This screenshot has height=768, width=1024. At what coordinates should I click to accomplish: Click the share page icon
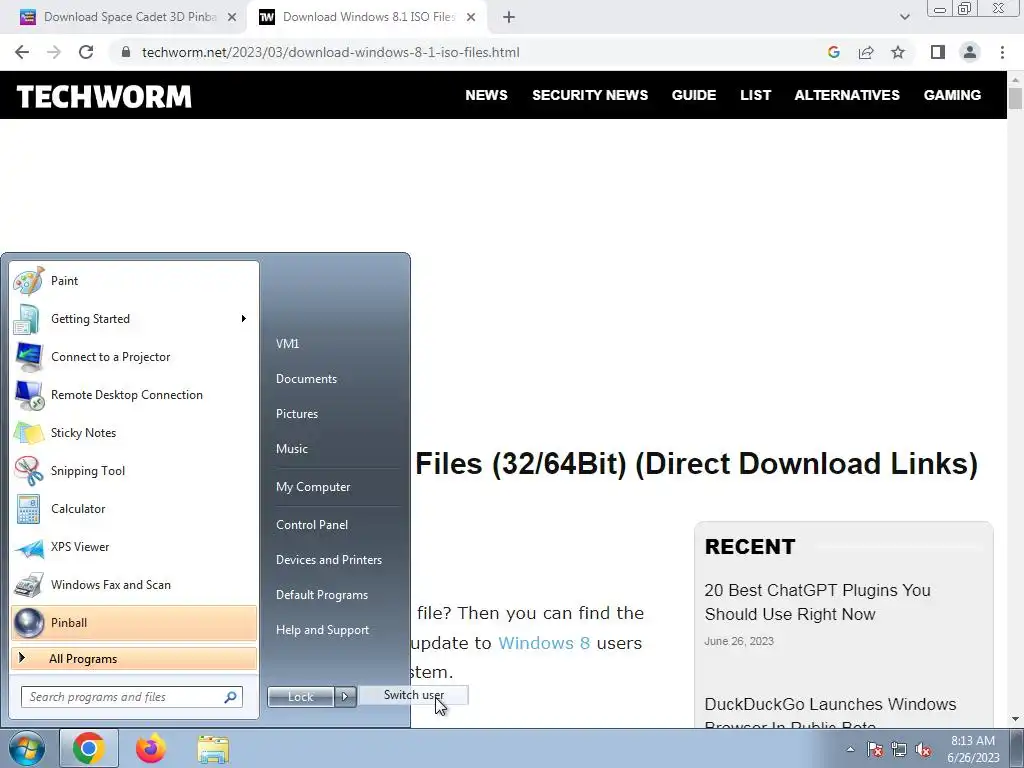point(866,52)
